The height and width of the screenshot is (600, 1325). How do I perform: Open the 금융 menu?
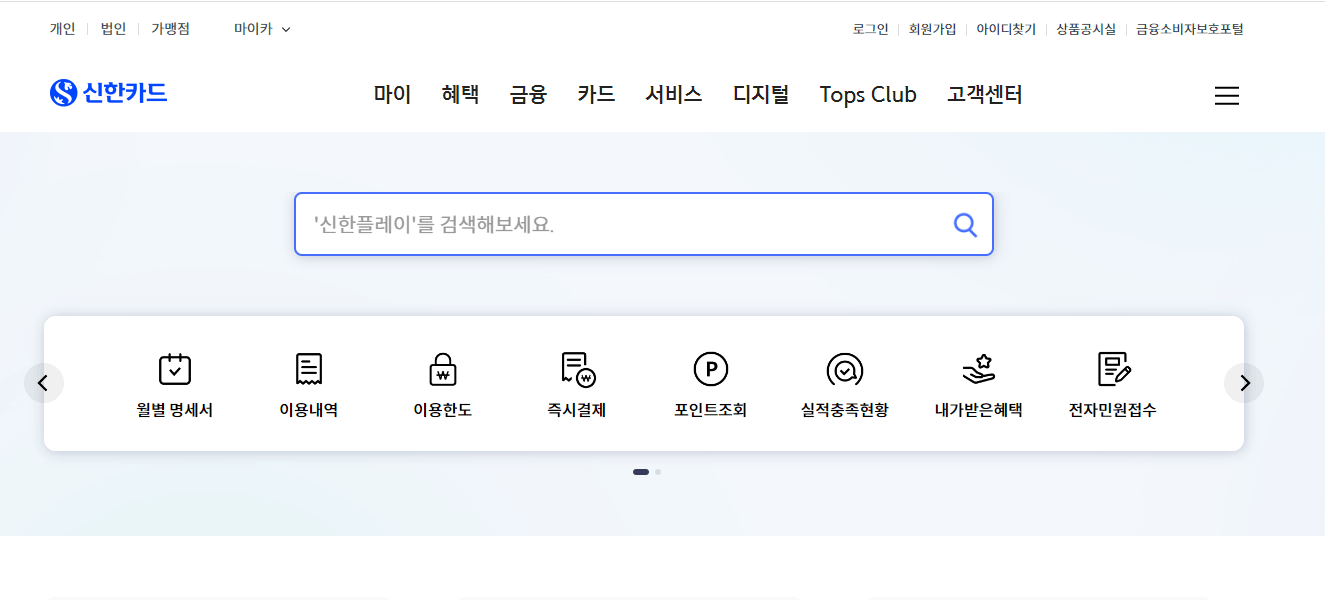coord(528,95)
